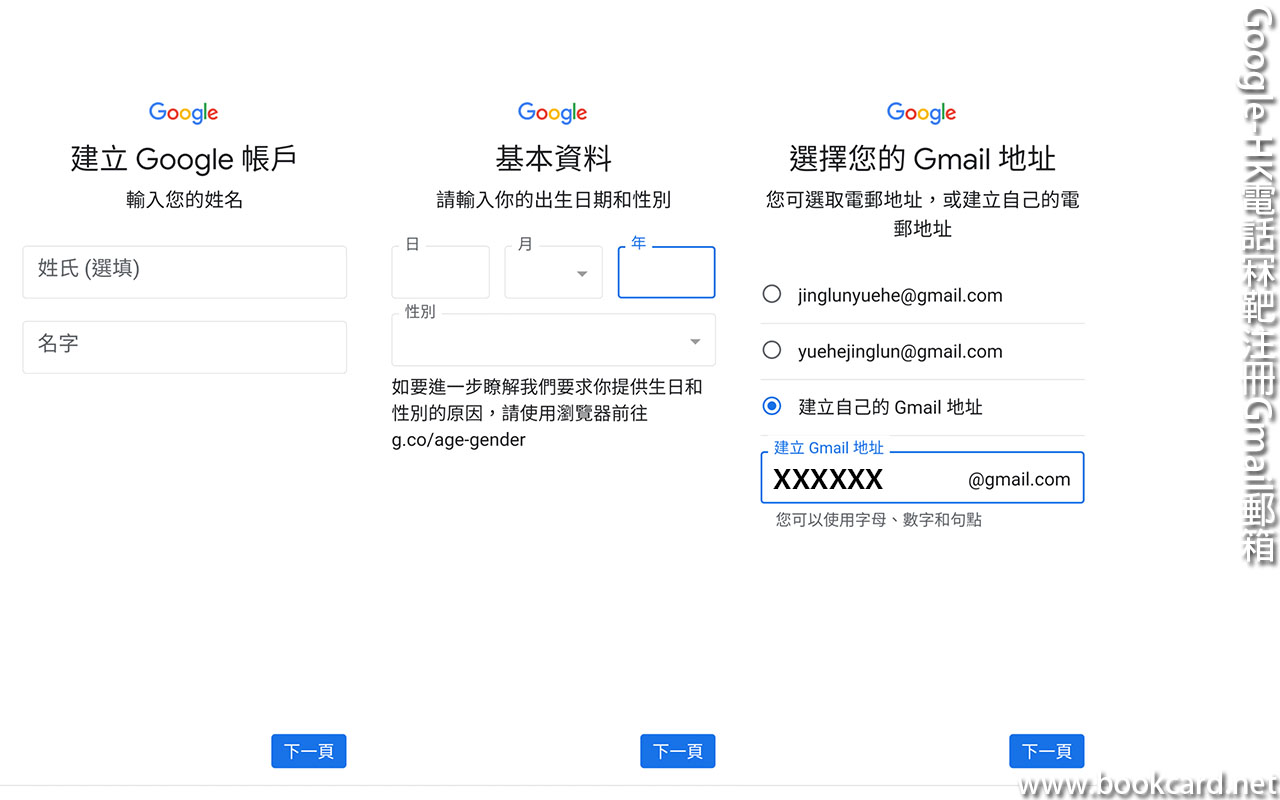Click the Google logo above 基本資料 heading

(x=553, y=113)
